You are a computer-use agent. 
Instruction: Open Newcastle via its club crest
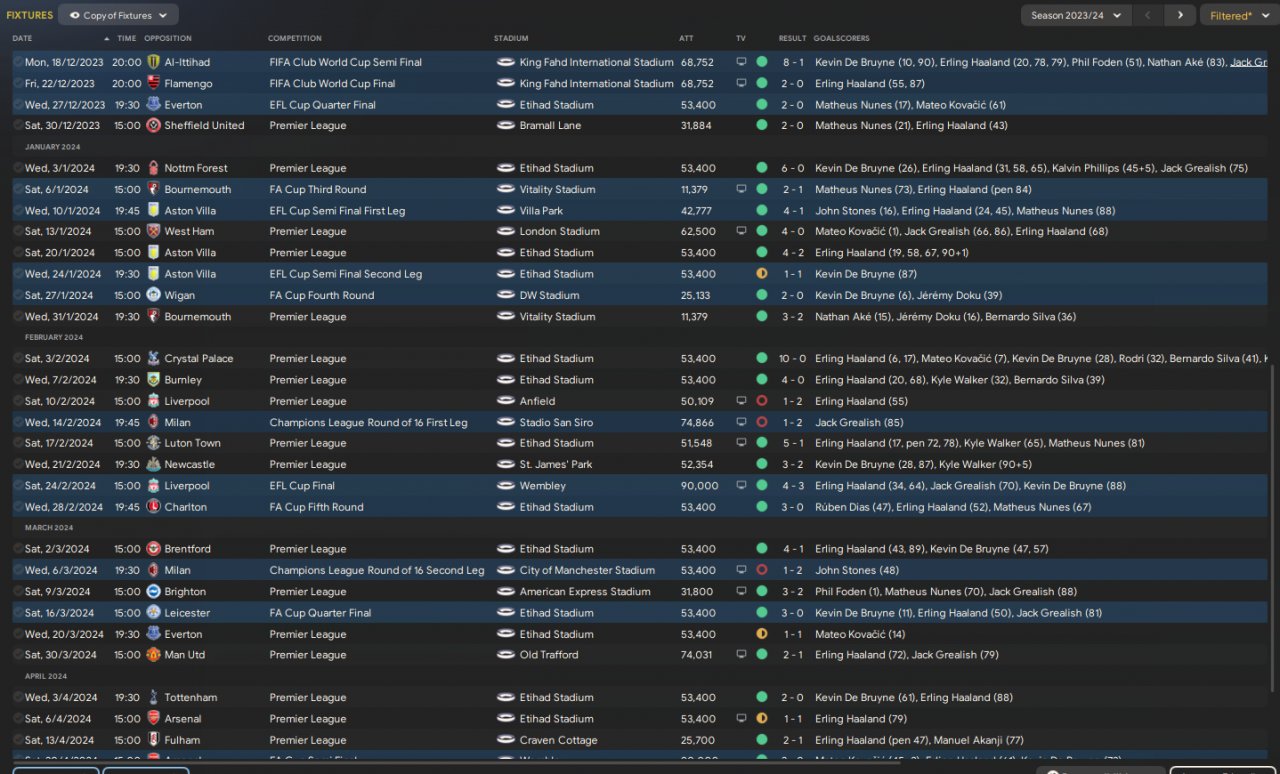(x=153, y=465)
